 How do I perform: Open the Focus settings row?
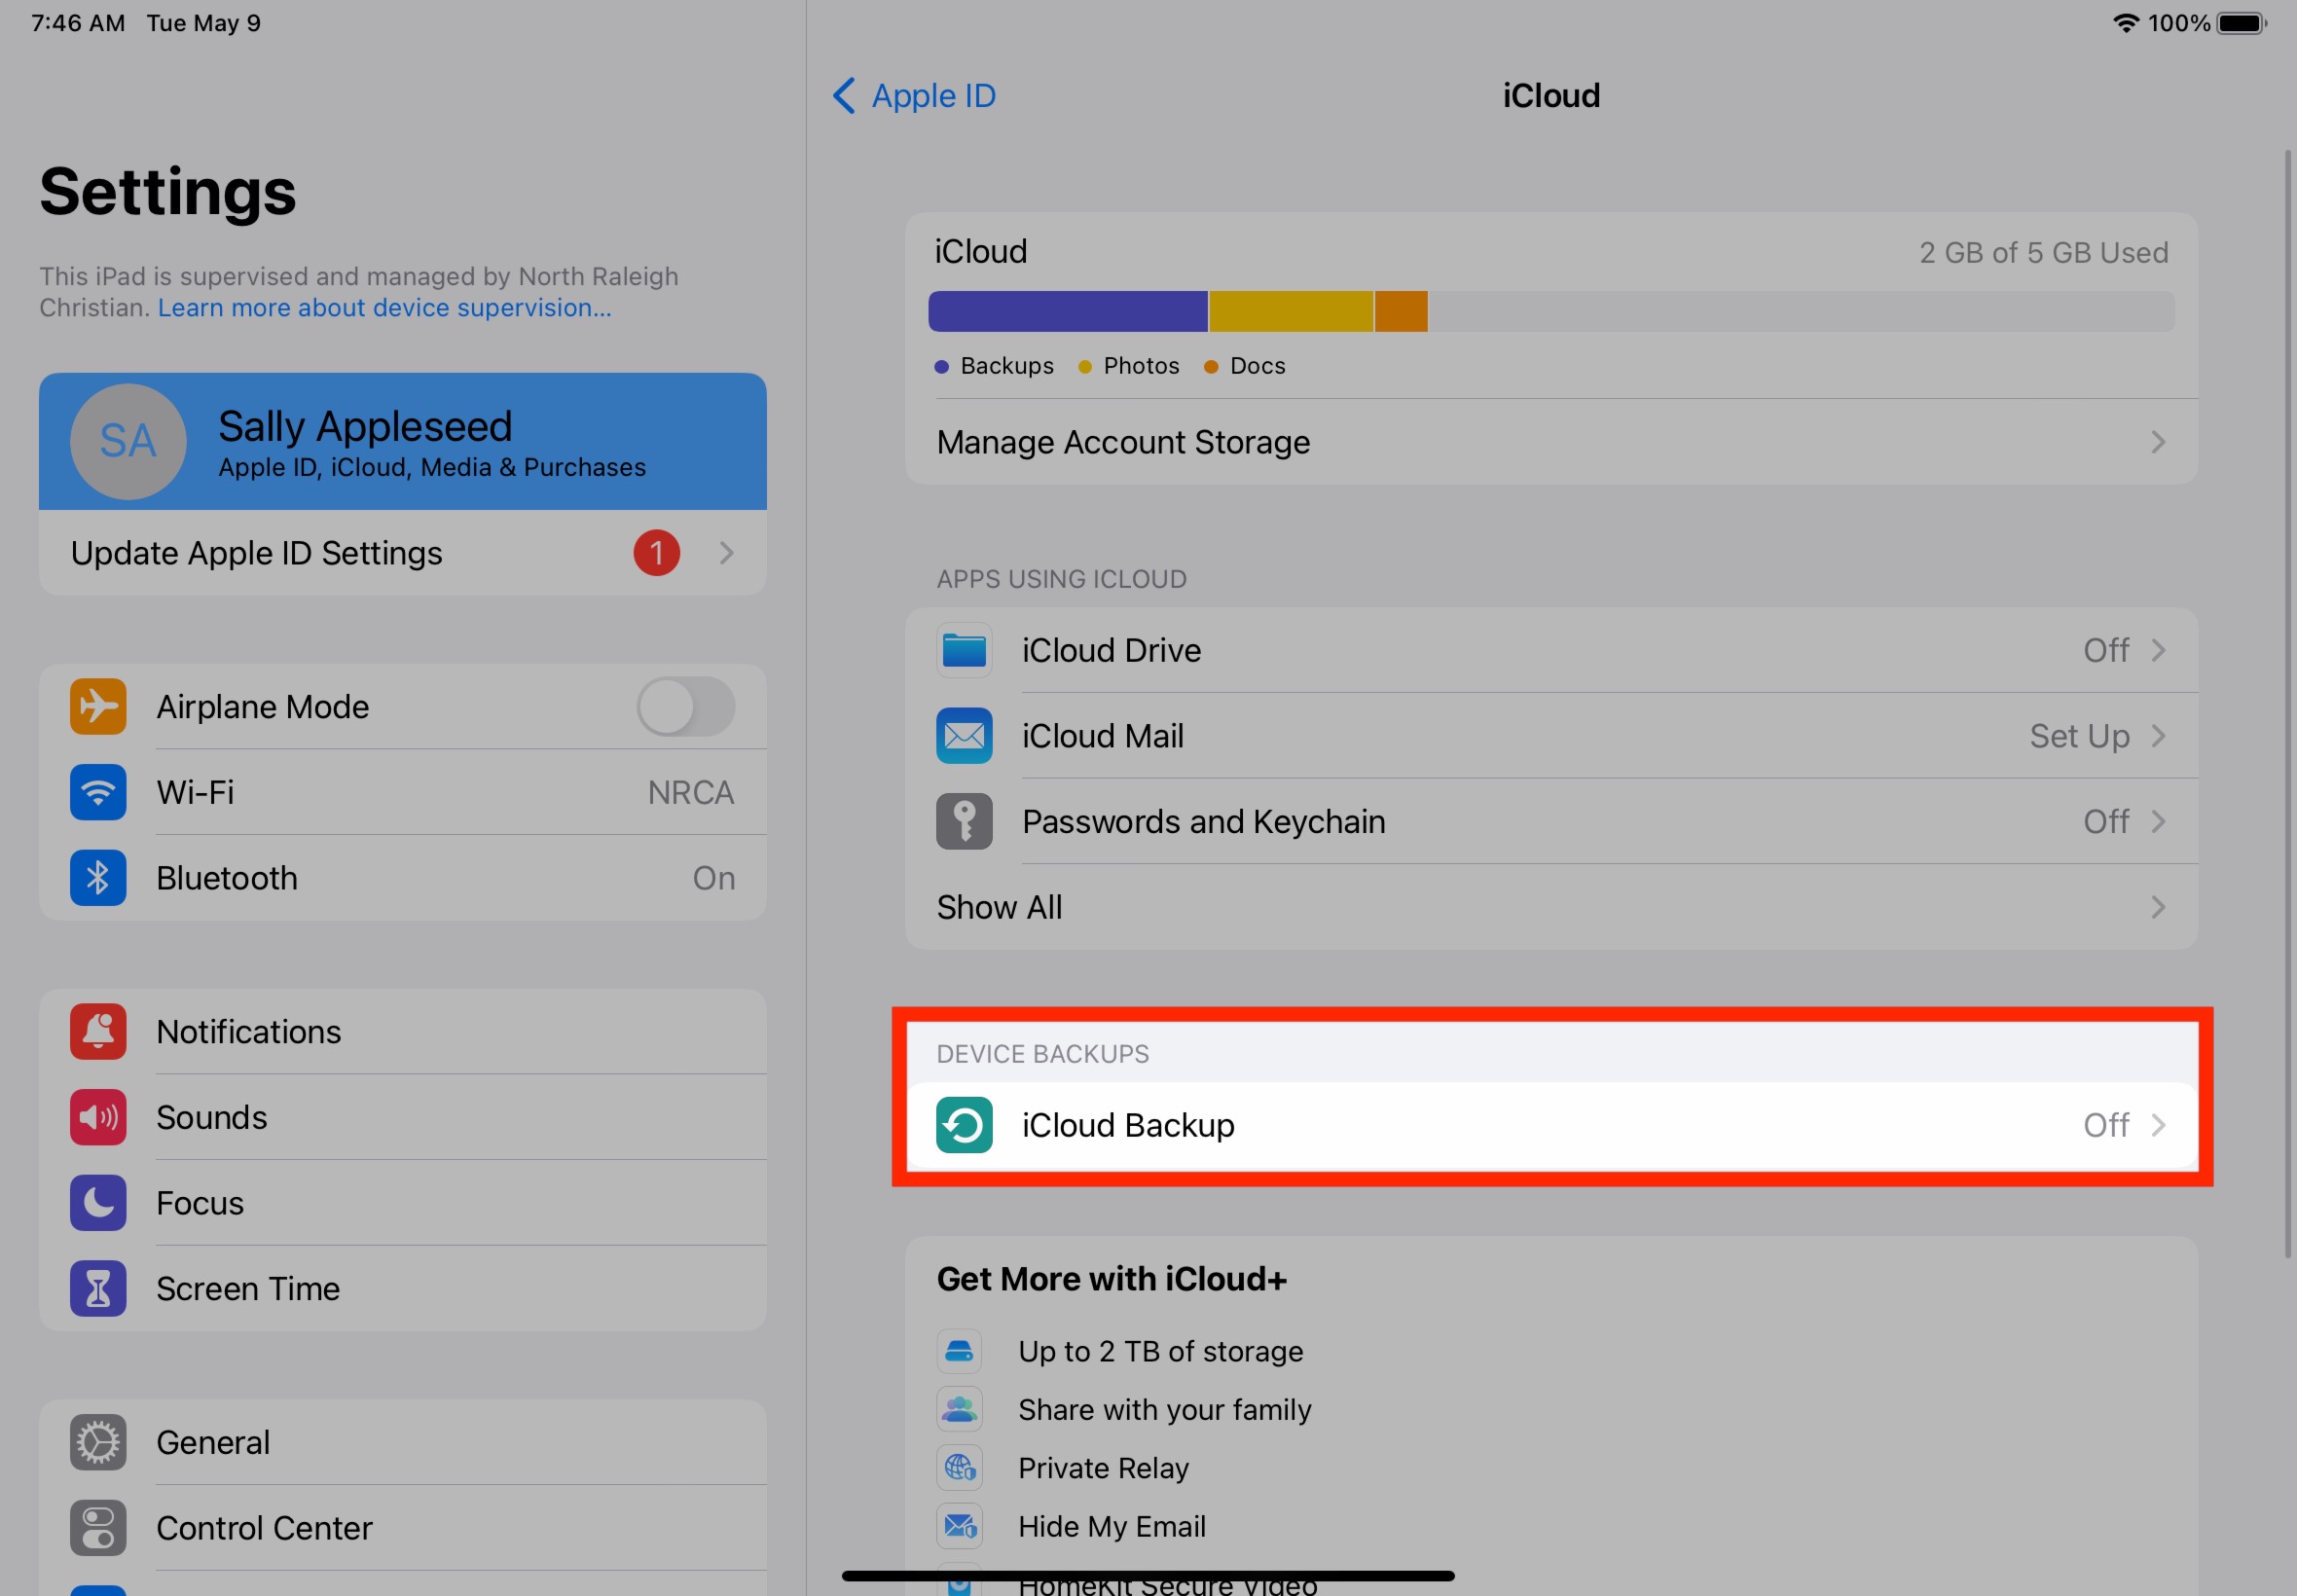point(403,1203)
